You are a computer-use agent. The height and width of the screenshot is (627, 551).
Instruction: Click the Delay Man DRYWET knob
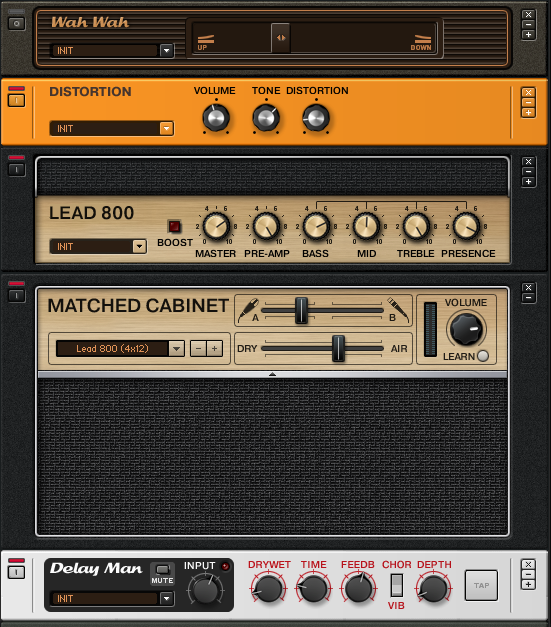(268, 588)
